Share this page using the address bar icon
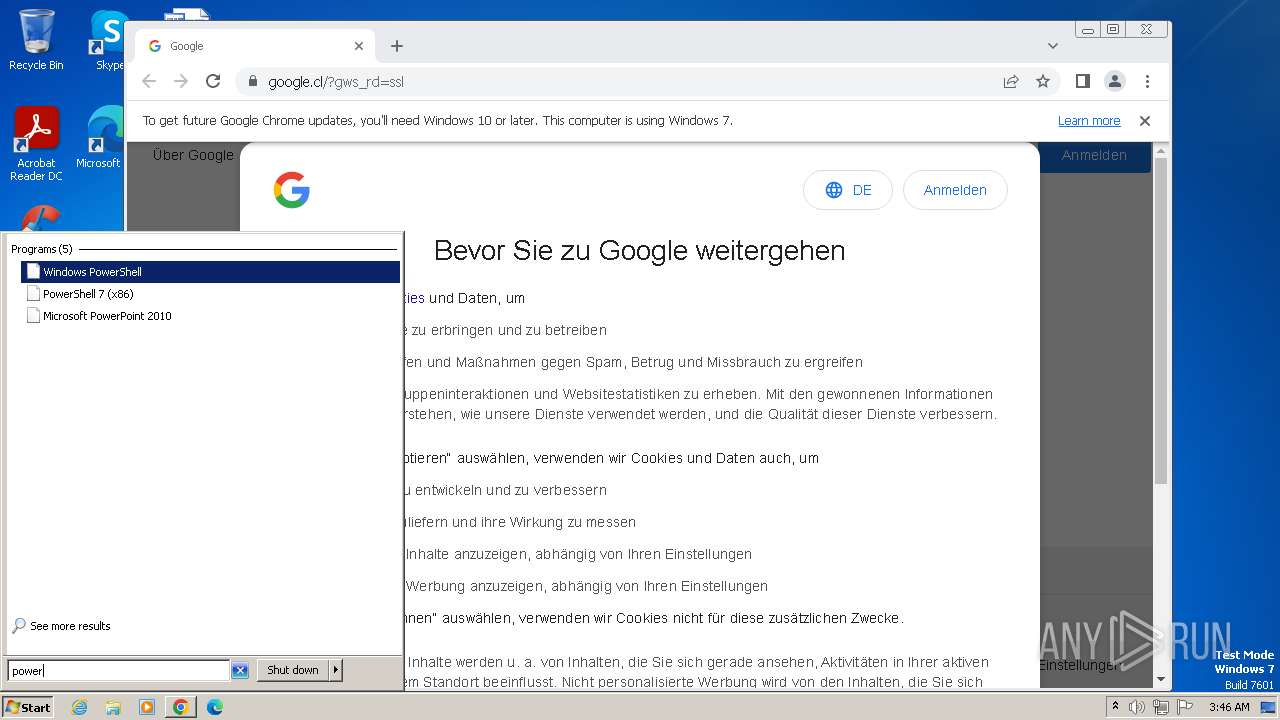This screenshot has height=720, width=1280. pyautogui.click(x=1011, y=81)
